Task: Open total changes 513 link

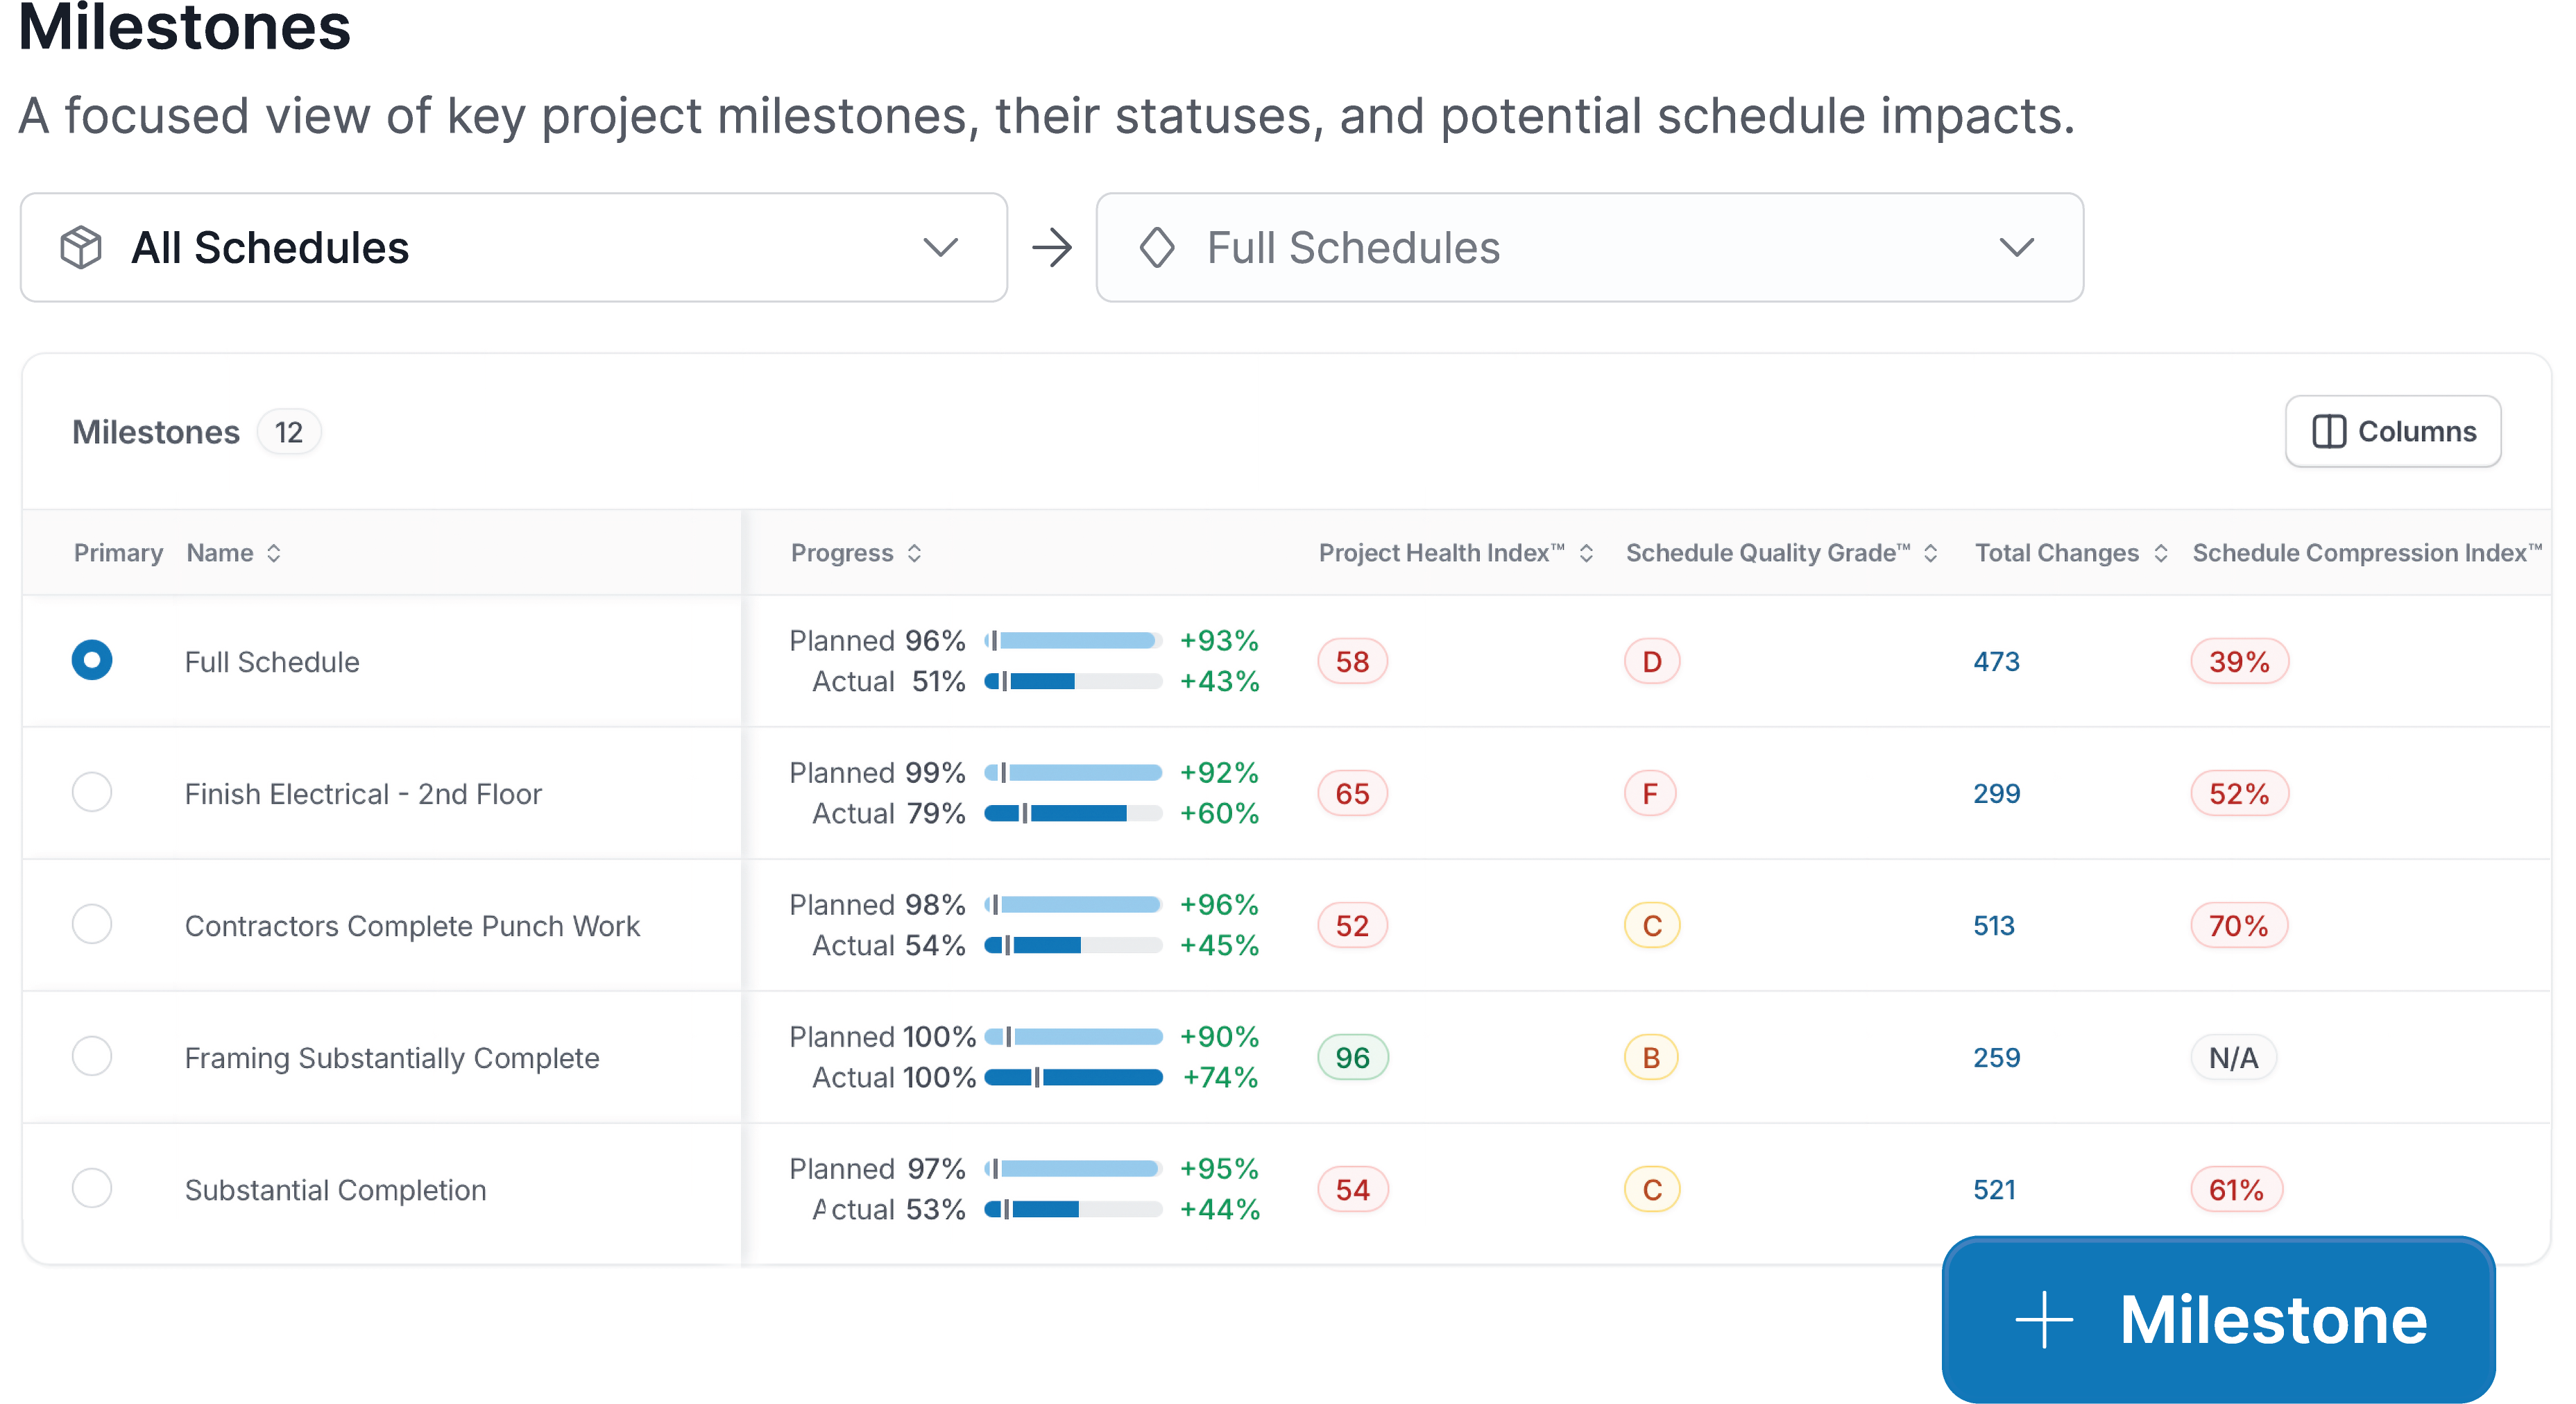Action: tap(1994, 925)
